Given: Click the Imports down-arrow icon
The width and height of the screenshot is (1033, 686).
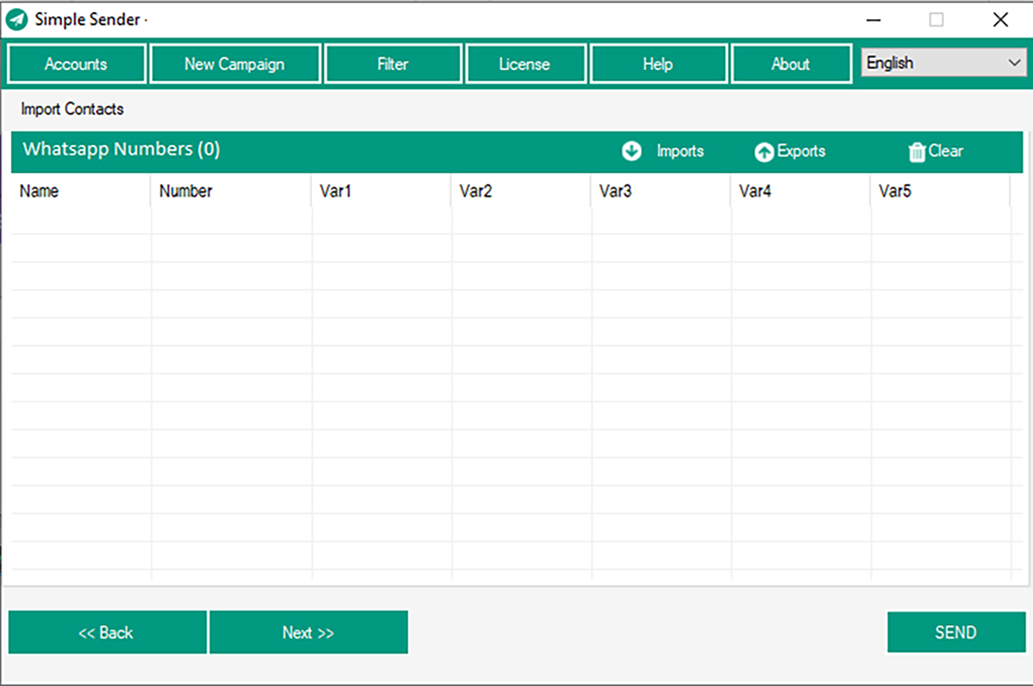Looking at the screenshot, I should [631, 151].
